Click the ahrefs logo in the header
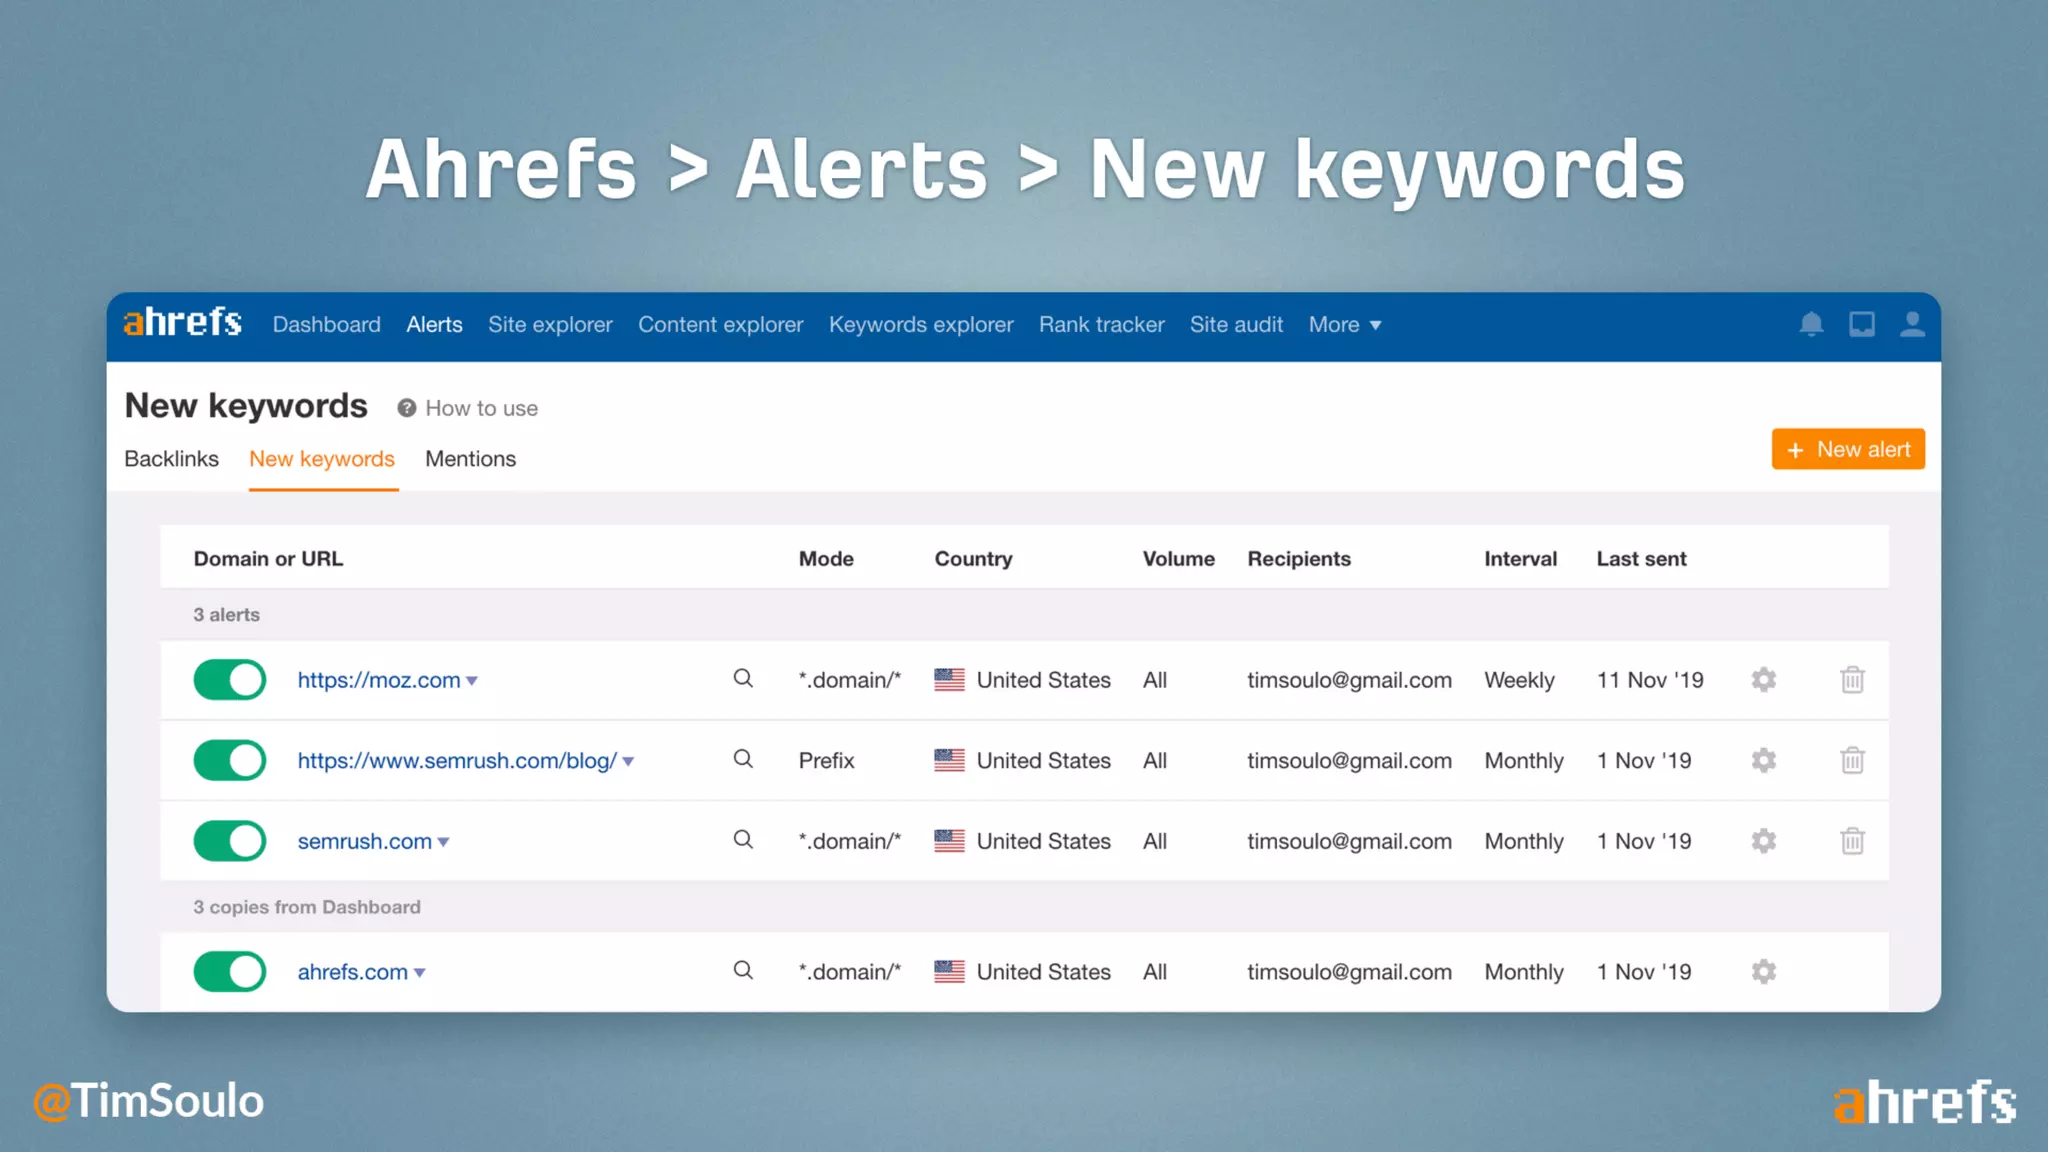This screenshot has width=2048, height=1152. [x=182, y=323]
